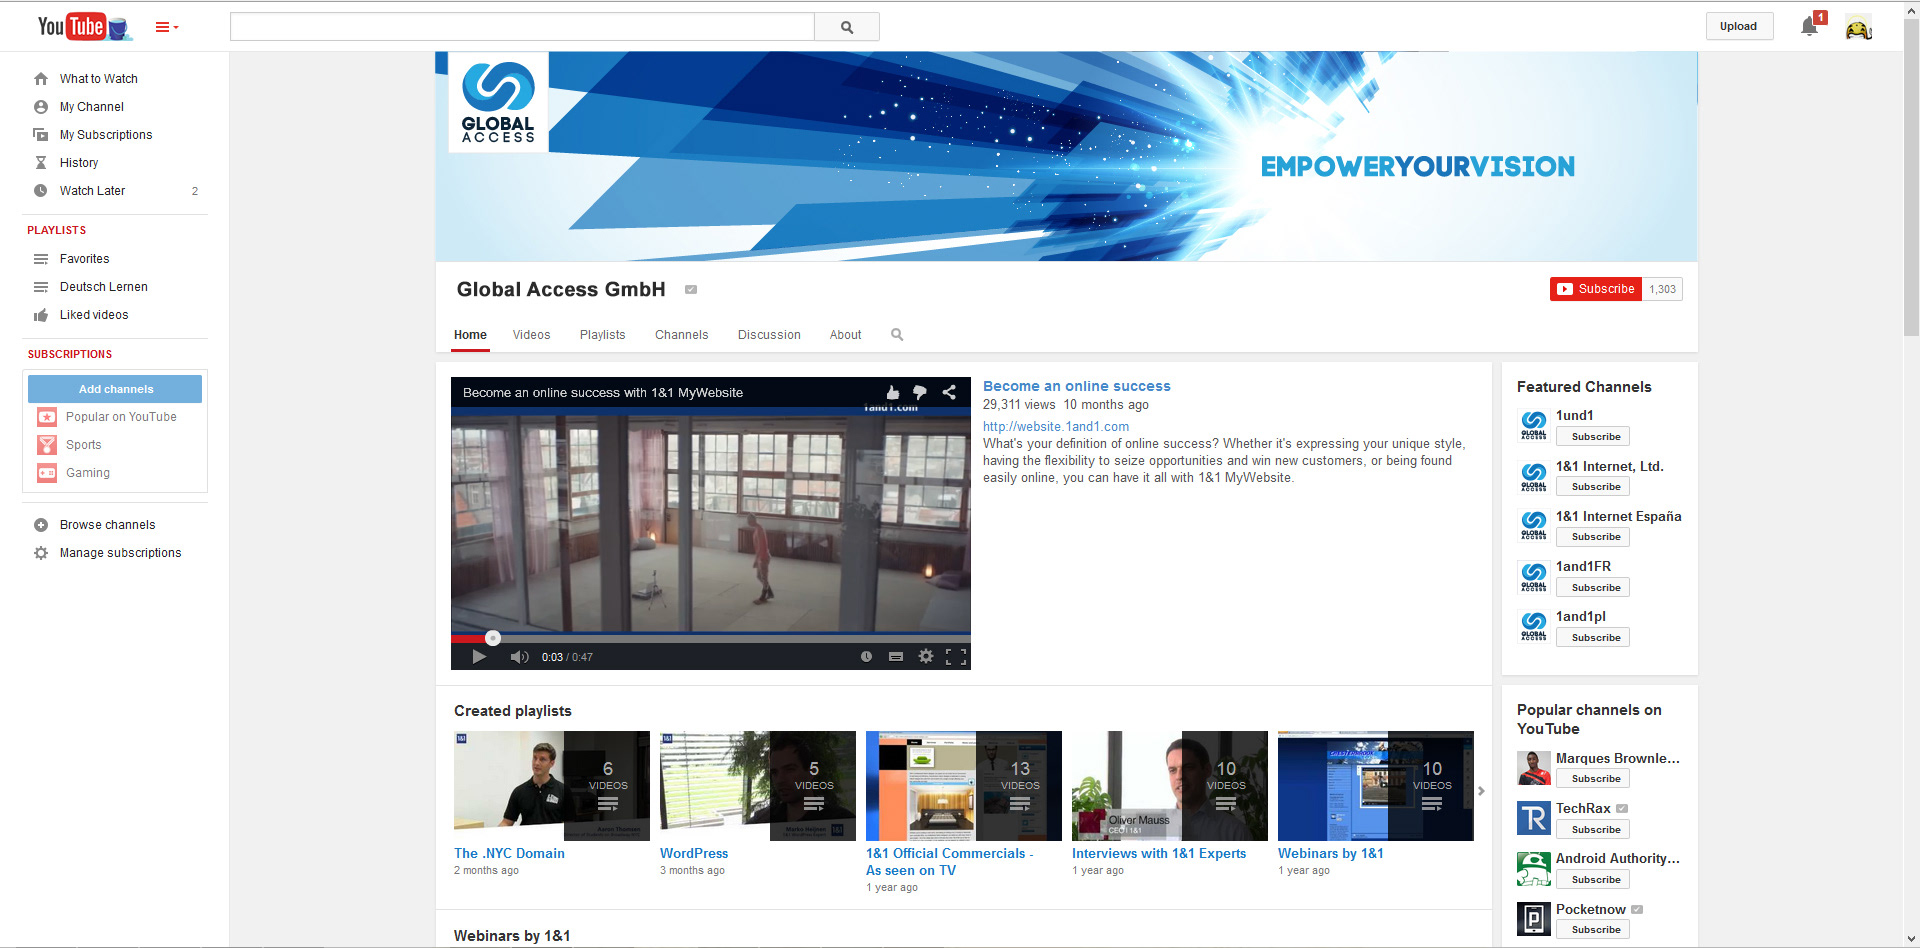The height and width of the screenshot is (948, 1920).
Task: Open the Gaming channel icon
Action: coord(47,473)
